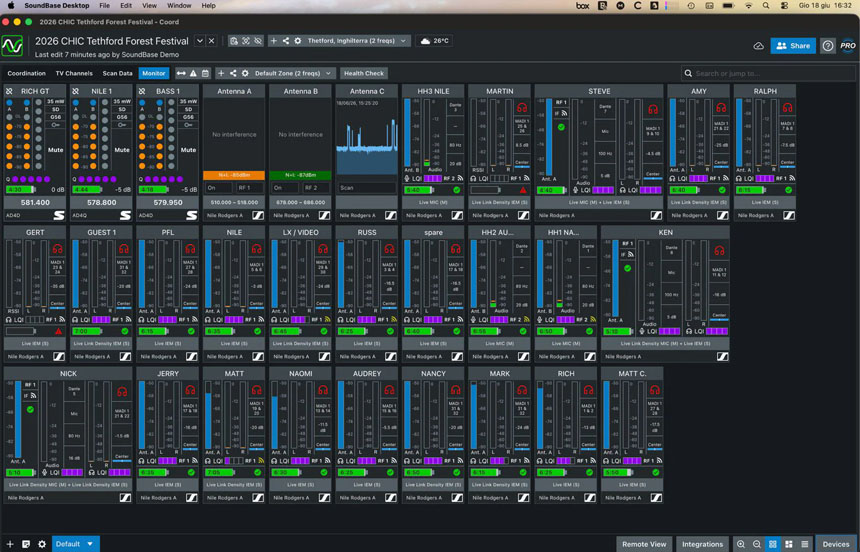Viewport: 860px width, 552px height.
Task: Click the scan-frame icon in project toolbar
Action: point(246,41)
